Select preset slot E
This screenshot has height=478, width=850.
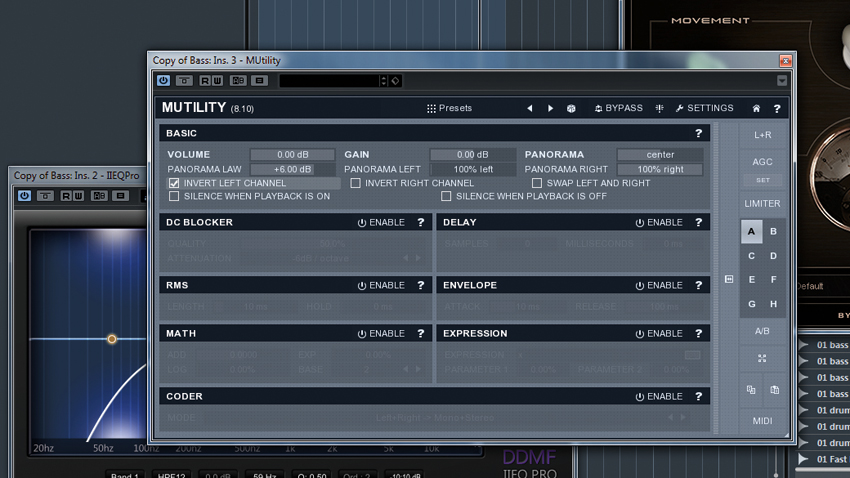click(x=751, y=280)
